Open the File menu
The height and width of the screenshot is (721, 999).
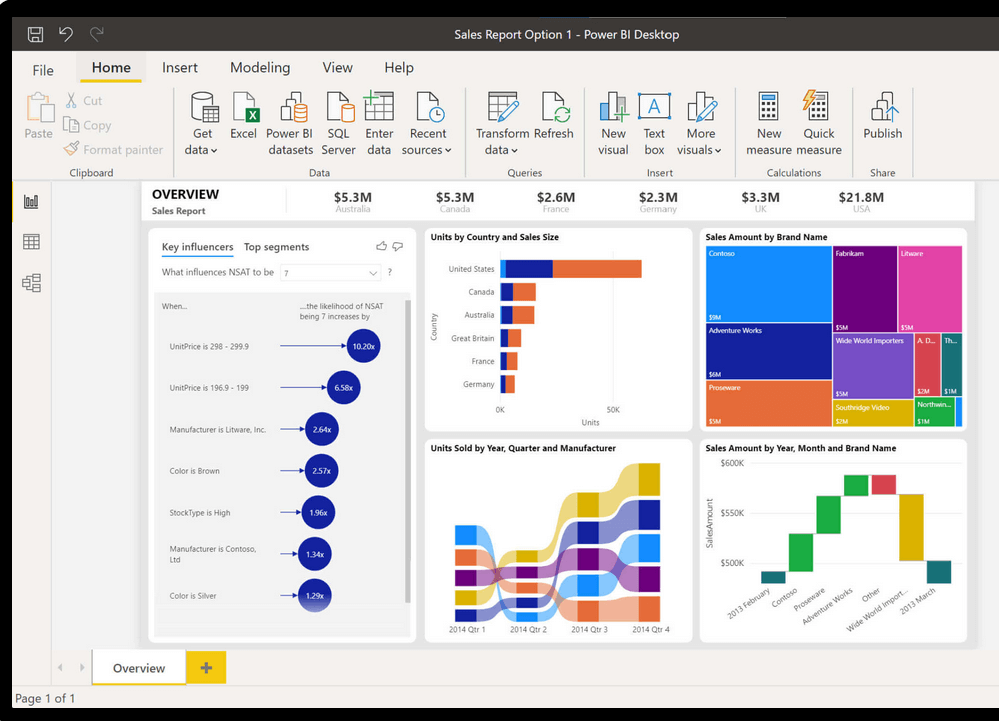(43, 70)
